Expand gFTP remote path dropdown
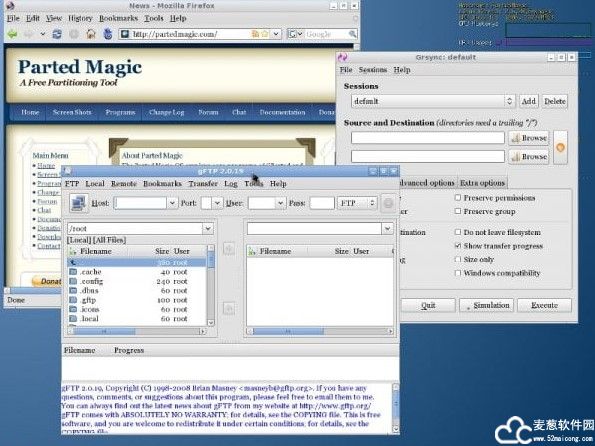The image size is (595, 446). pyautogui.click(x=387, y=229)
